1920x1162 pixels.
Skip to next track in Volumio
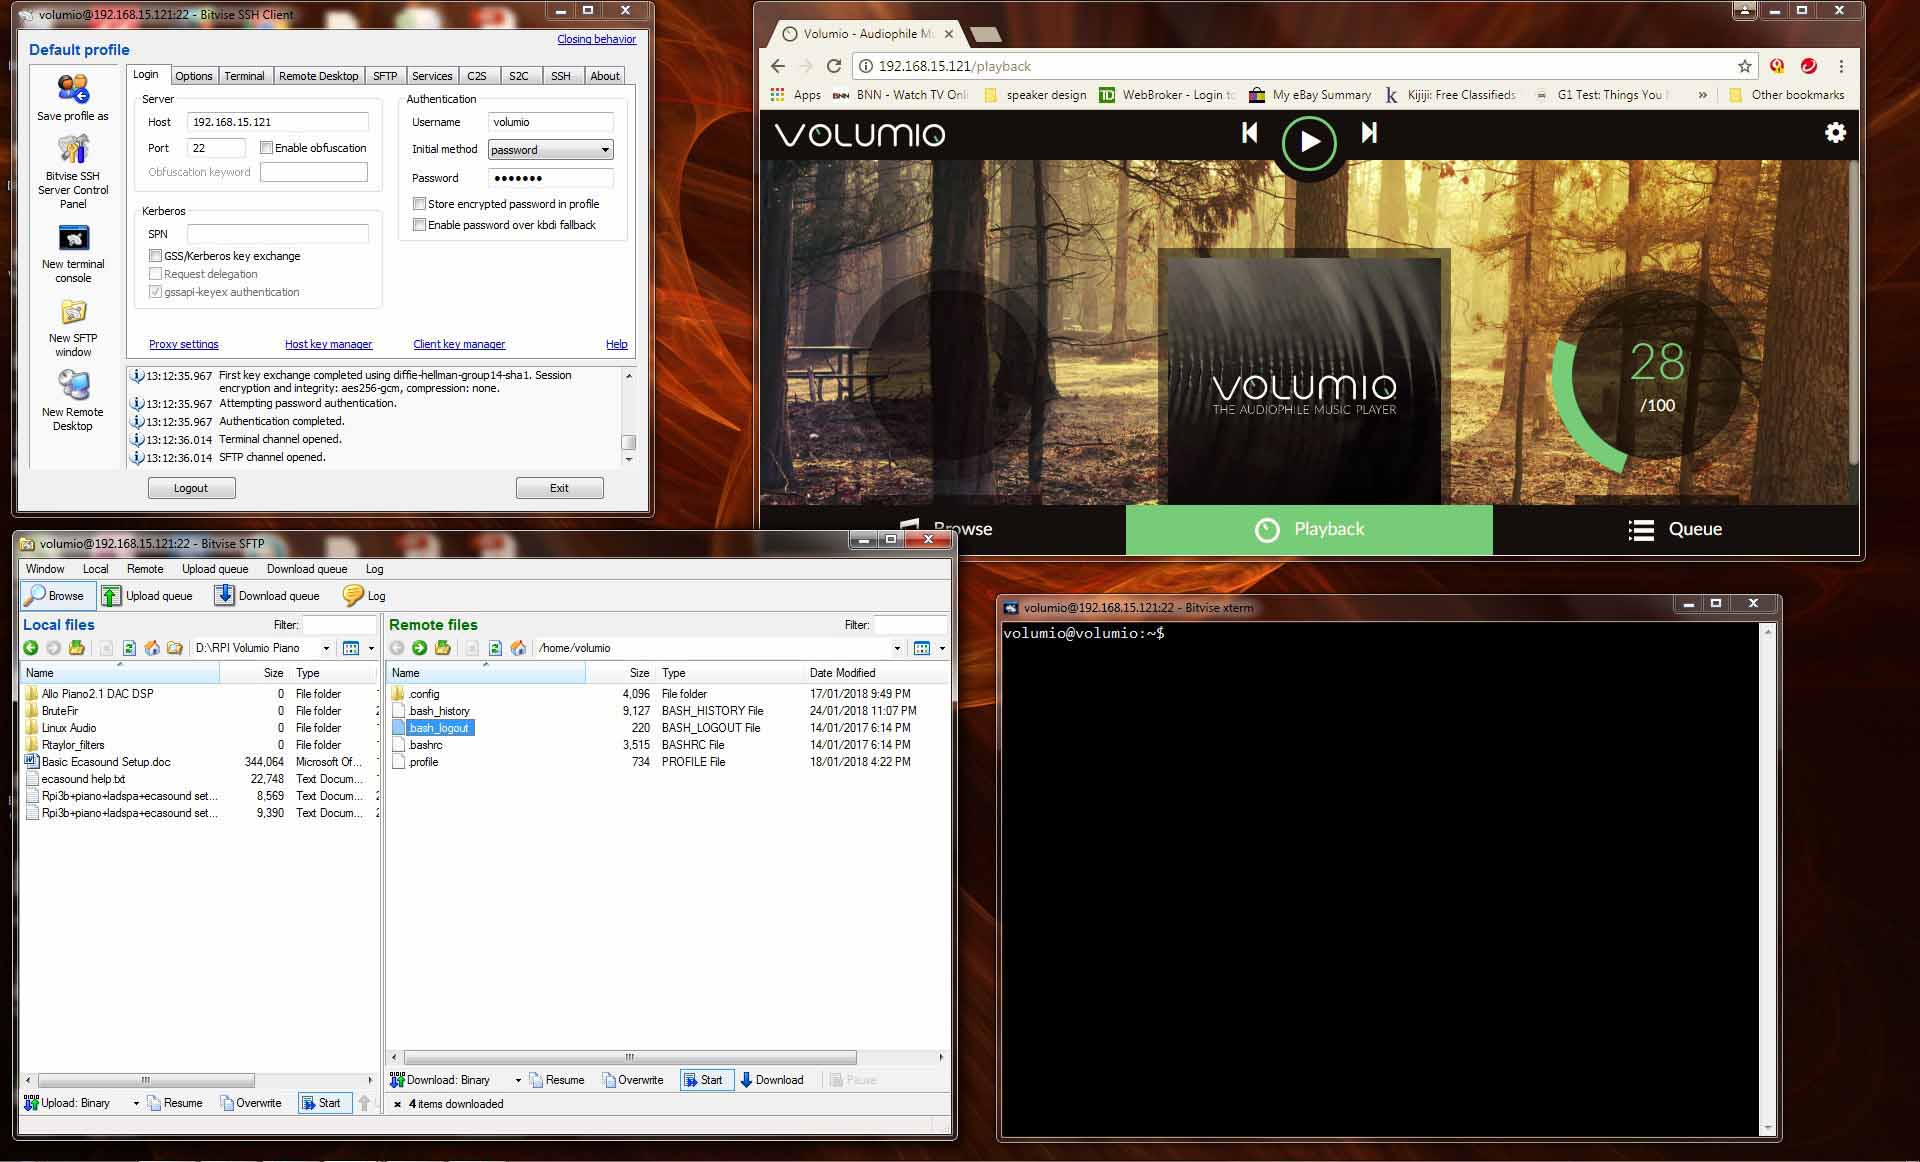[1369, 132]
